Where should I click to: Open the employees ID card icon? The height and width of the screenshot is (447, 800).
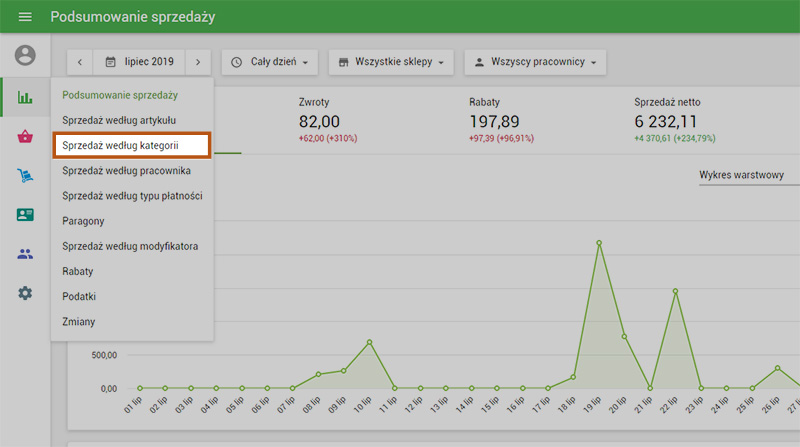pyautogui.click(x=25, y=215)
